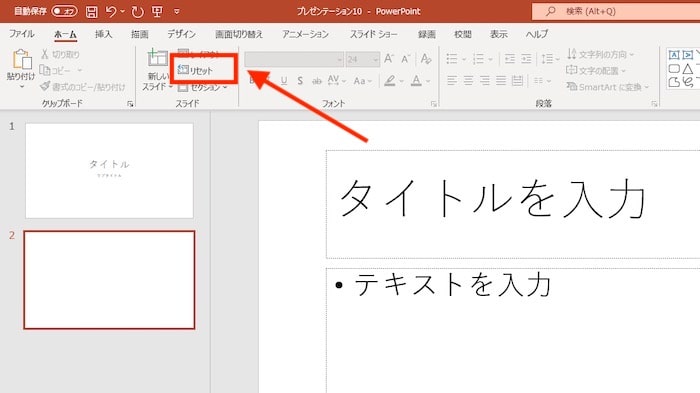Click the Undo arrow icon
The width and height of the screenshot is (700, 393).
[x=111, y=11]
